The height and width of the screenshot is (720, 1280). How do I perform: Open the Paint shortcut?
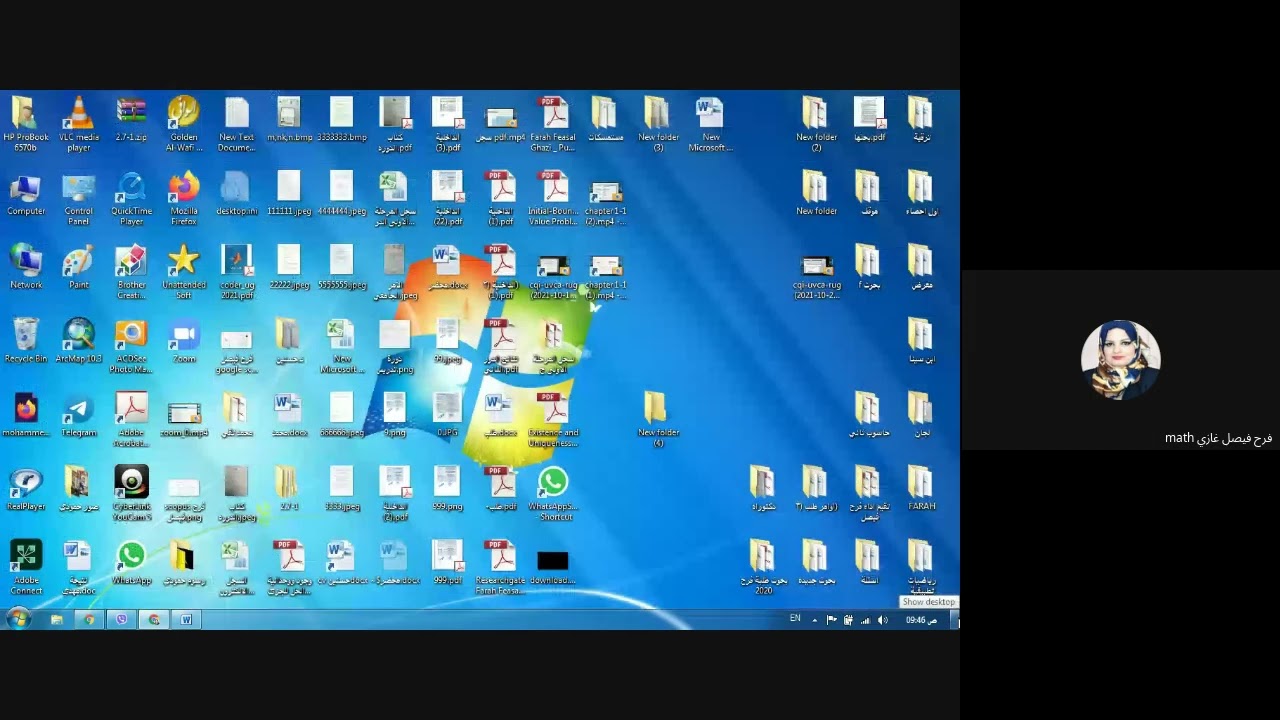tap(78, 268)
